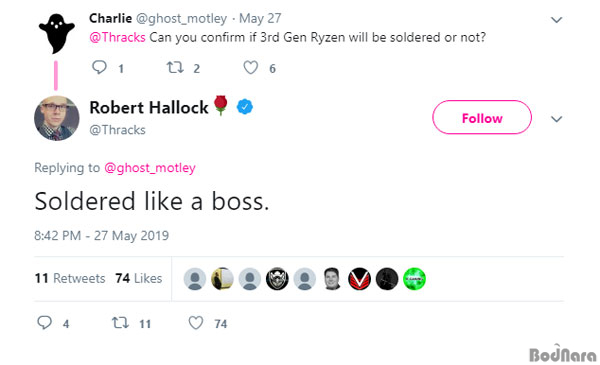Image resolution: width=600 pixels, height=365 pixels.
Task: Click the blue verified badge next to Robert Hallock
Action: click(x=245, y=107)
